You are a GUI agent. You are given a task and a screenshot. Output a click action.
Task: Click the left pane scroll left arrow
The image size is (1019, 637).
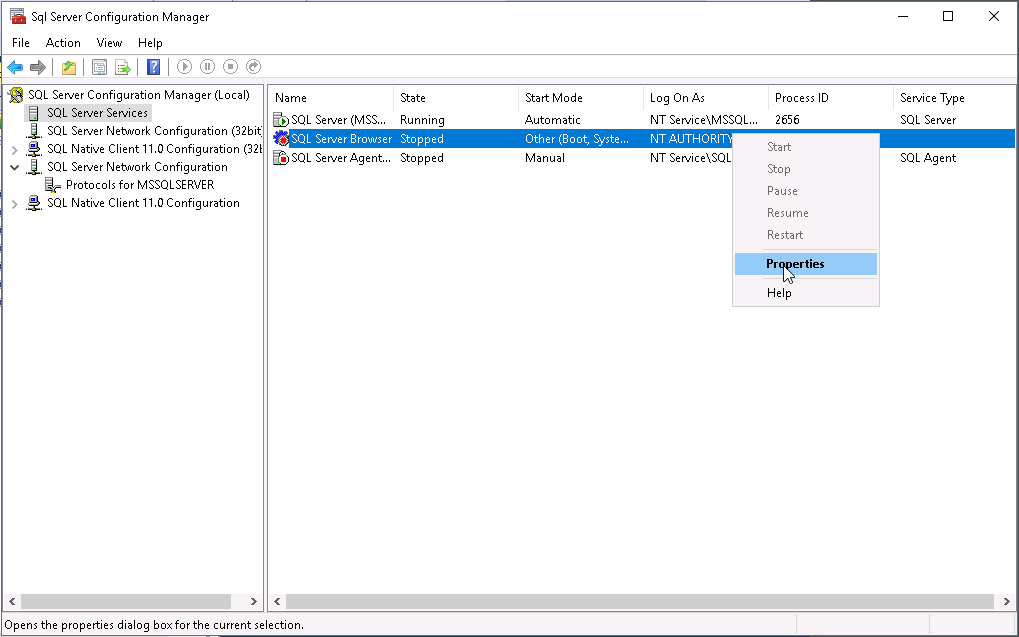tap(12, 601)
